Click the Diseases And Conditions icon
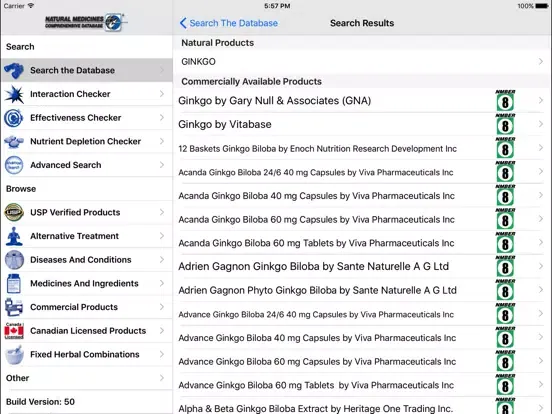 tap(14, 259)
